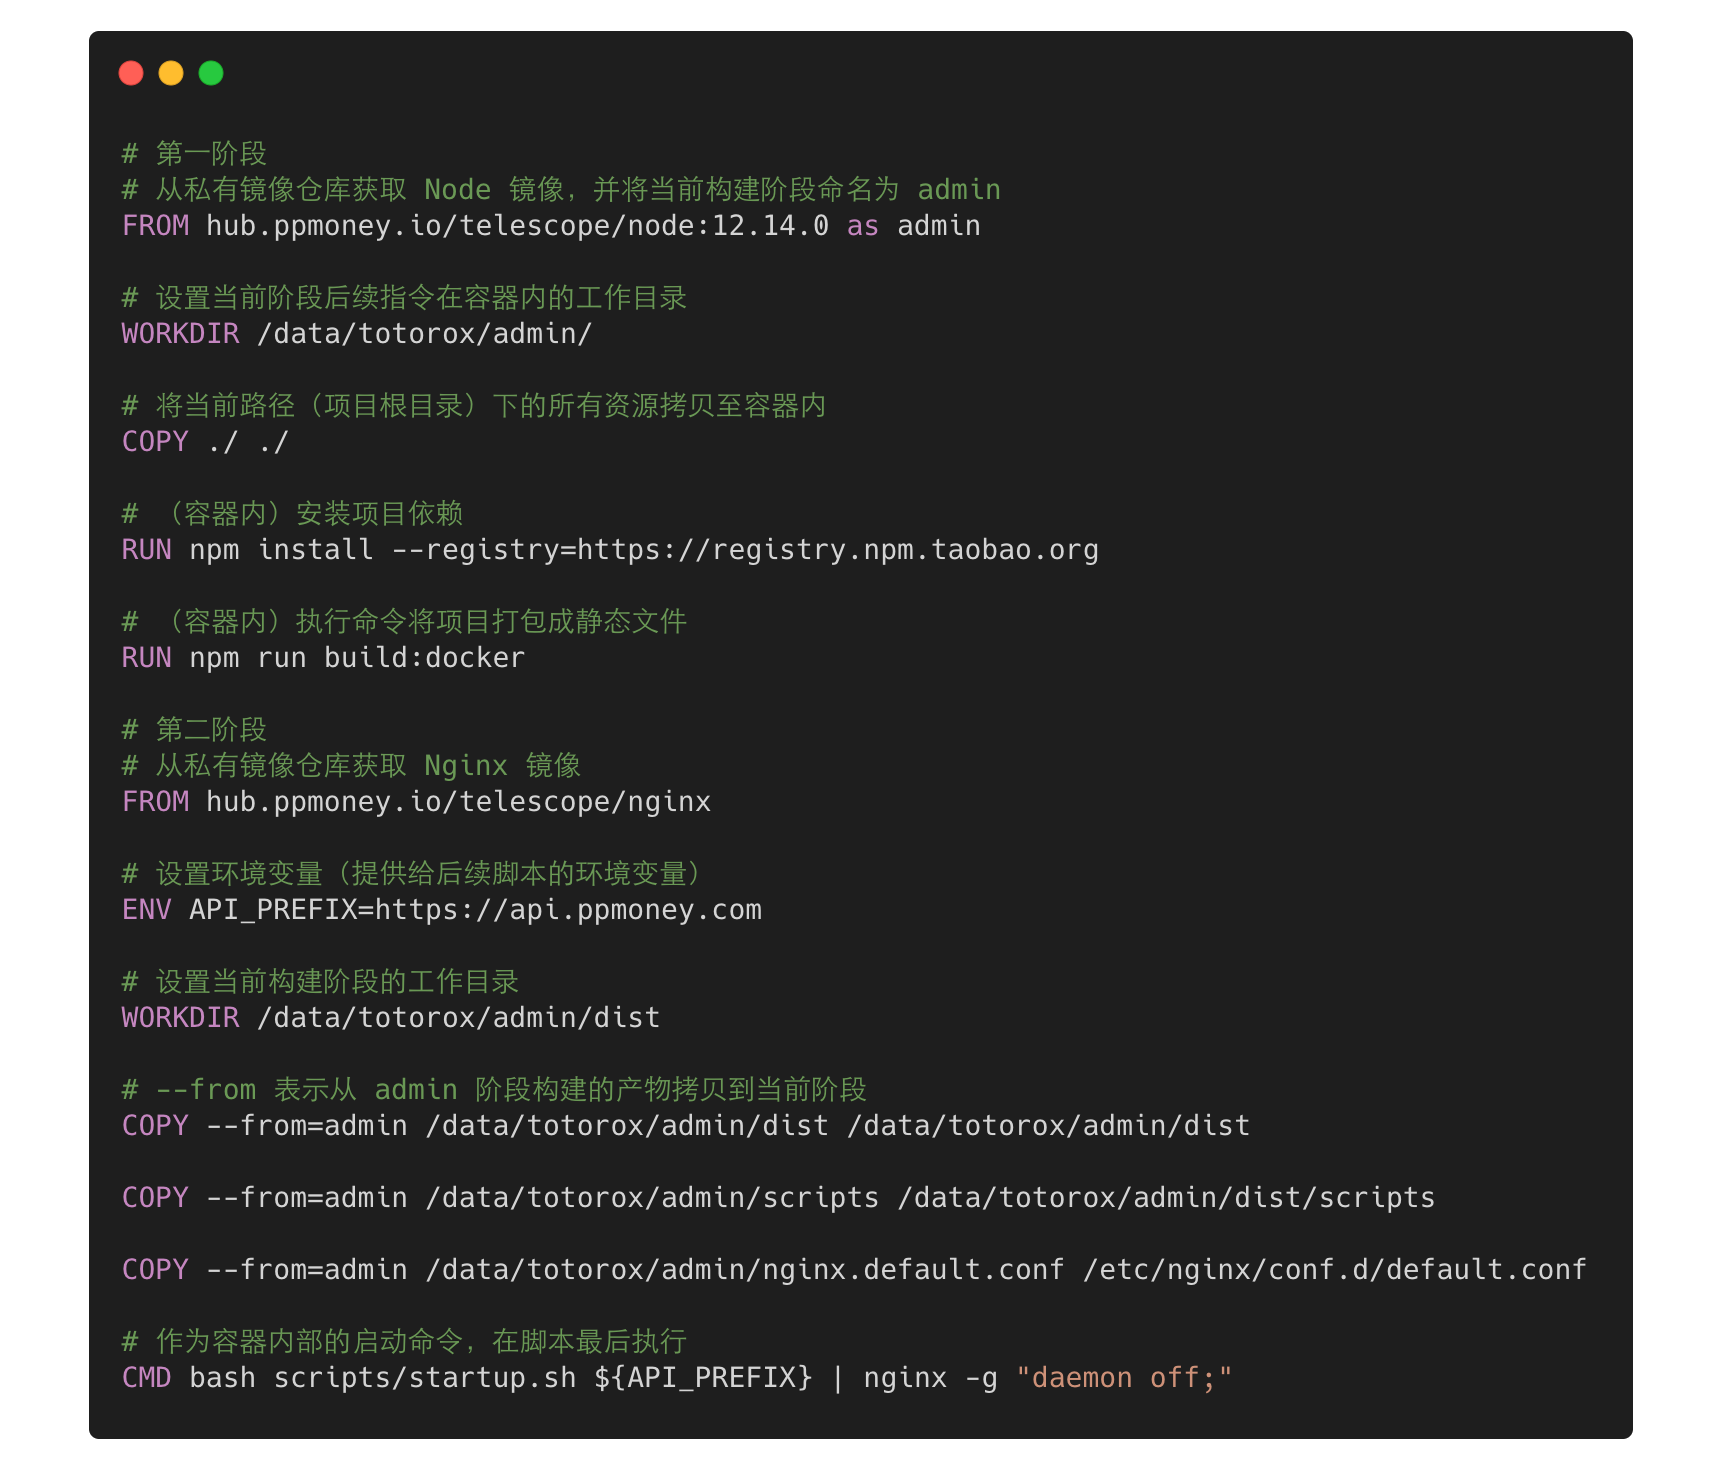Click the green window control dot
1722x1470 pixels.
pyautogui.click(x=209, y=73)
